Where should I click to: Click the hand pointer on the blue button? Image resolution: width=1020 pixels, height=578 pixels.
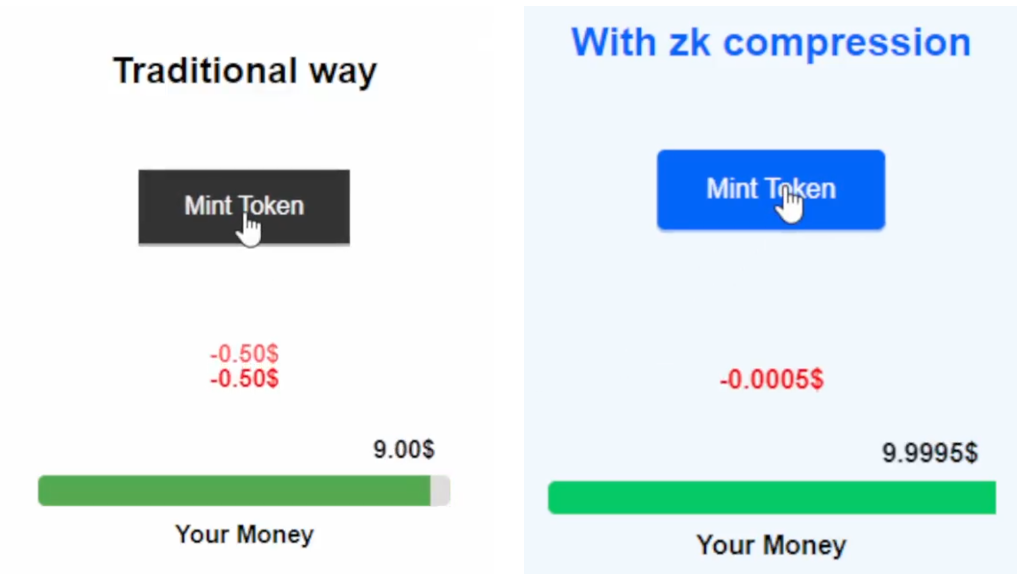pyautogui.click(x=791, y=207)
